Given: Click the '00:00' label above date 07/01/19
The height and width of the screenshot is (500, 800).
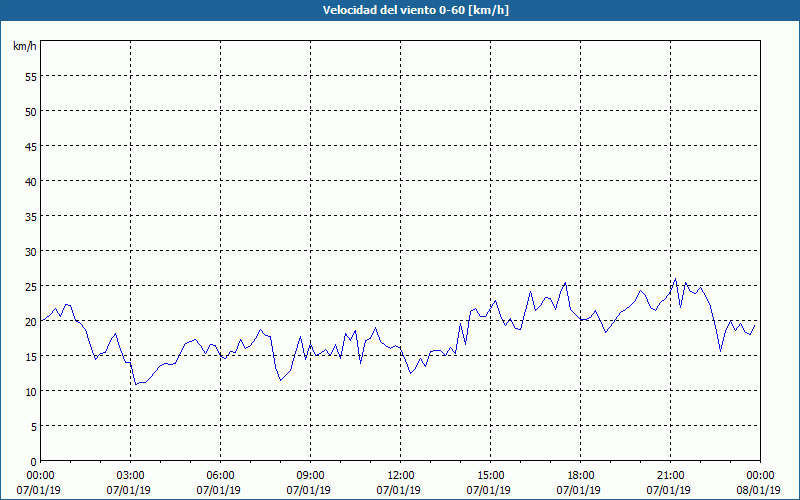Looking at the screenshot, I should tap(41, 476).
